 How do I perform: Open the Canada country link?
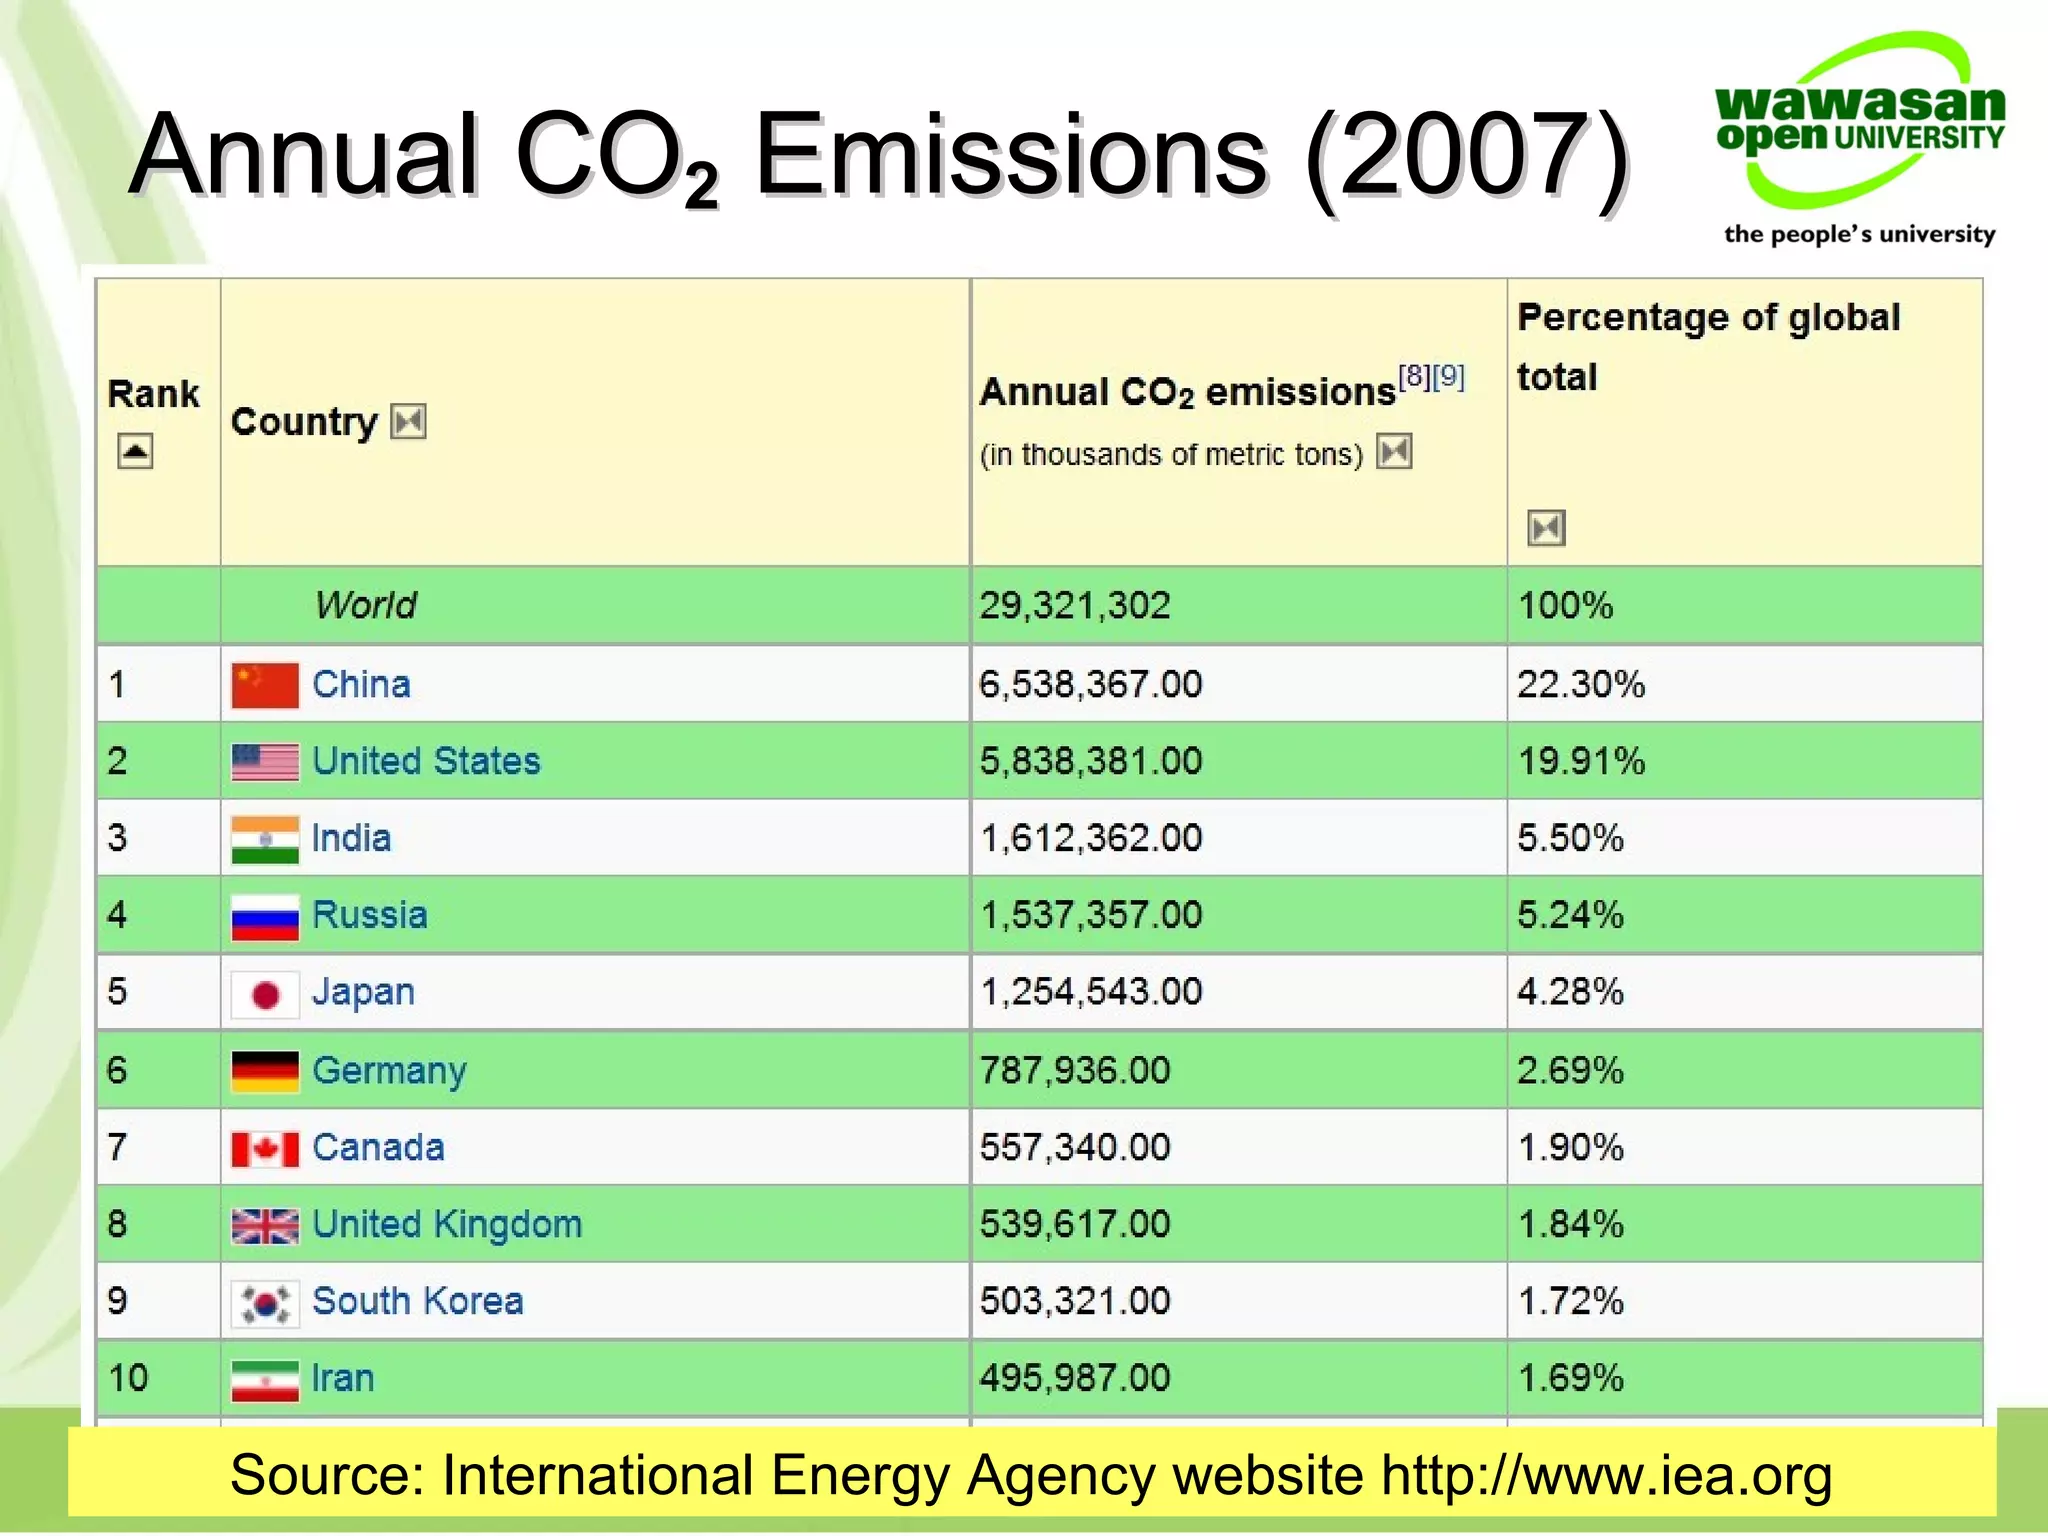378,1147
